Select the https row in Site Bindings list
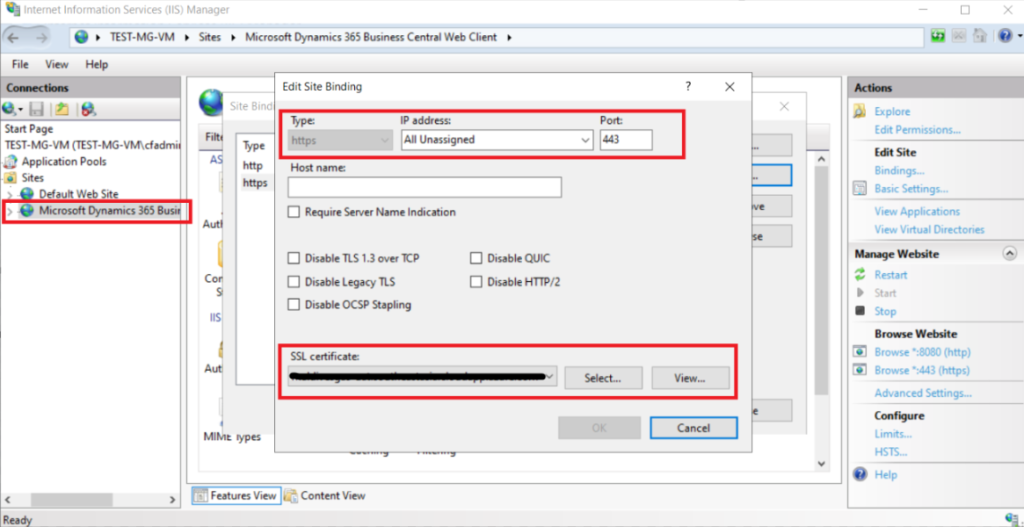The height and width of the screenshot is (527, 1024). (x=255, y=184)
